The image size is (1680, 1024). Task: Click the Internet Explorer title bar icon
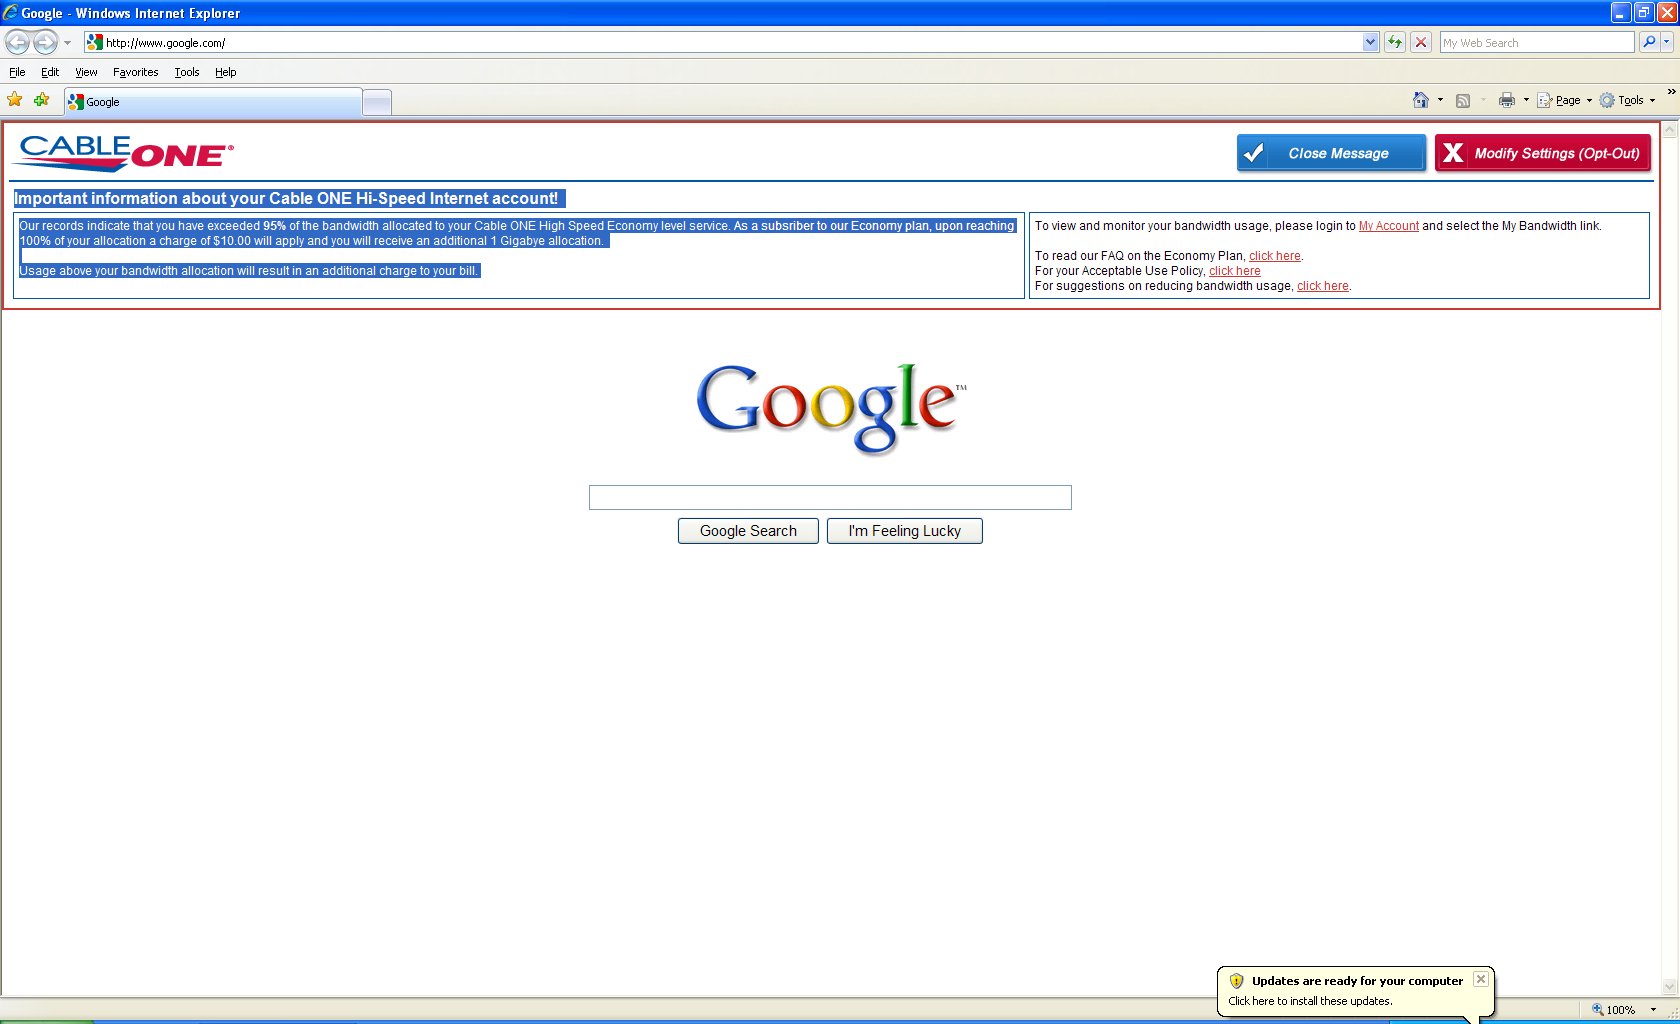point(11,13)
